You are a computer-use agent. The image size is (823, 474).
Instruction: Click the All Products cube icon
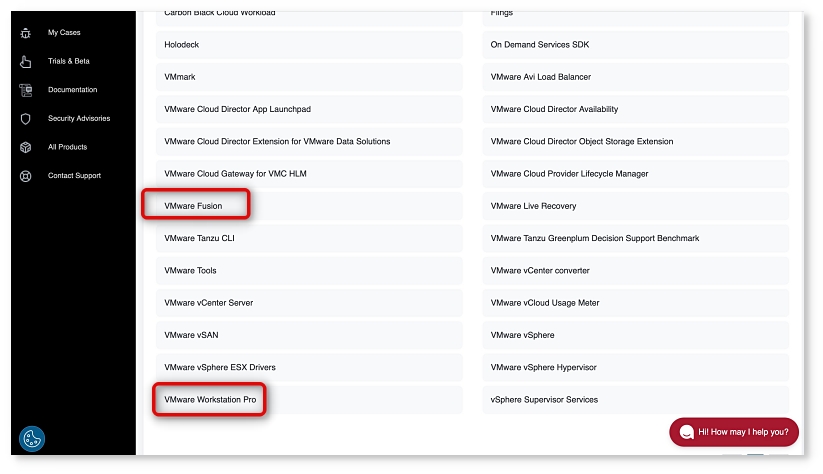click(26, 147)
